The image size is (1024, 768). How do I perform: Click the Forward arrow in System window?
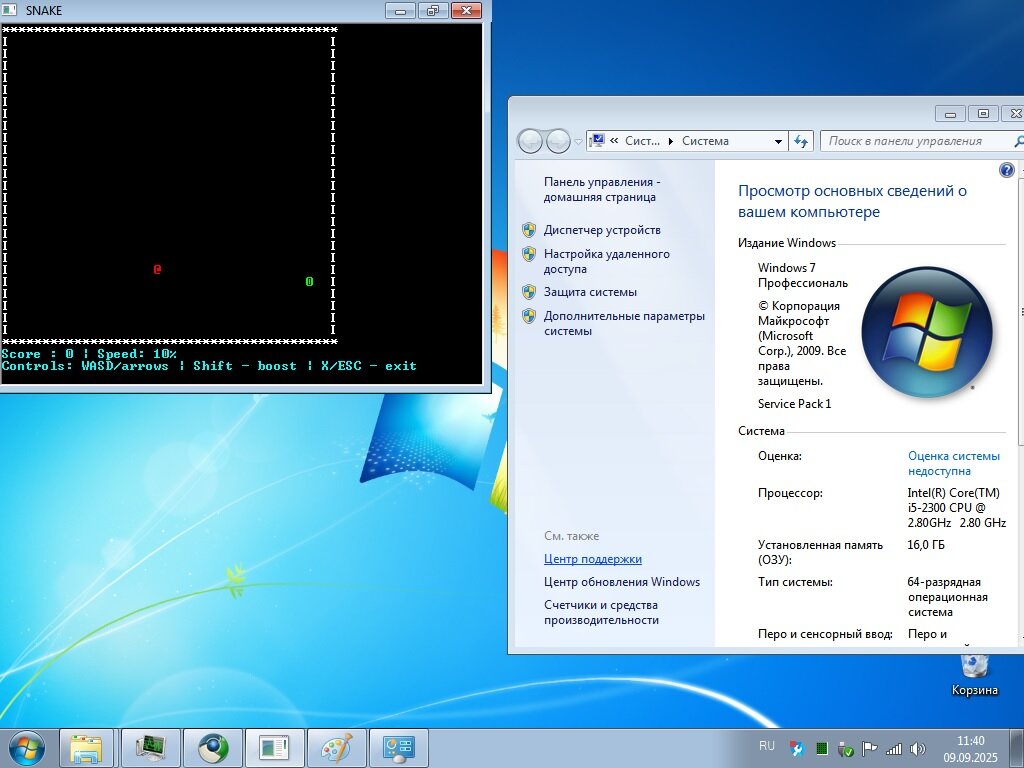[558, 141]
